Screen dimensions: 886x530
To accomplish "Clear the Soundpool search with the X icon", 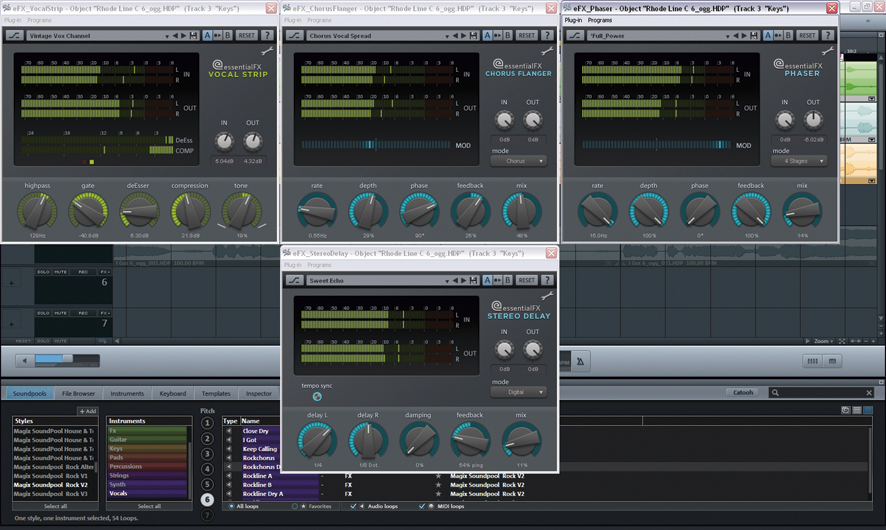I will coord(869,393).
